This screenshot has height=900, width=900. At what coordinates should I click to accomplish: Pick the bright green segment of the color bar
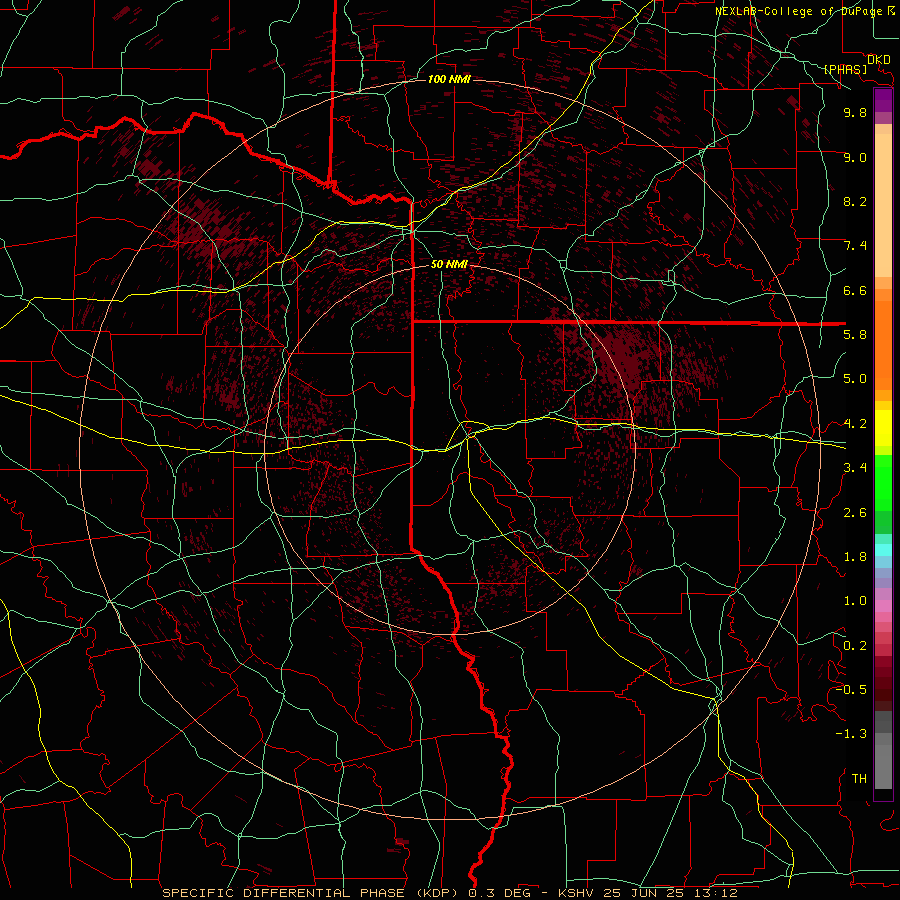point(883,483)
